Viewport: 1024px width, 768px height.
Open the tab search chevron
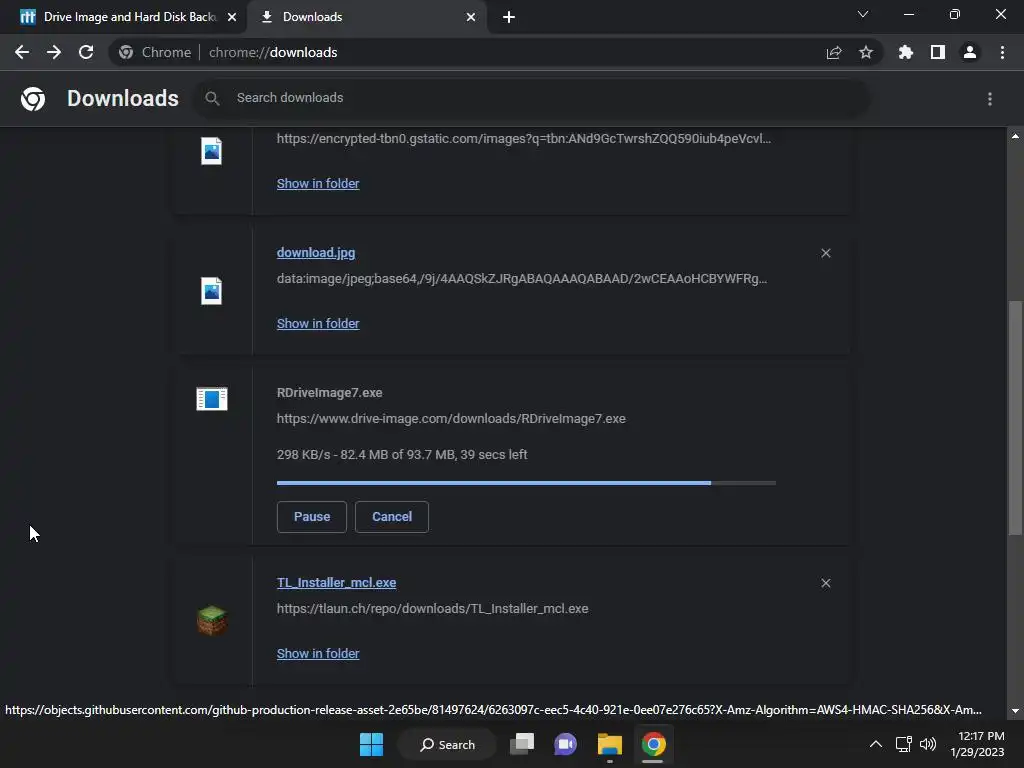(863, 14)
